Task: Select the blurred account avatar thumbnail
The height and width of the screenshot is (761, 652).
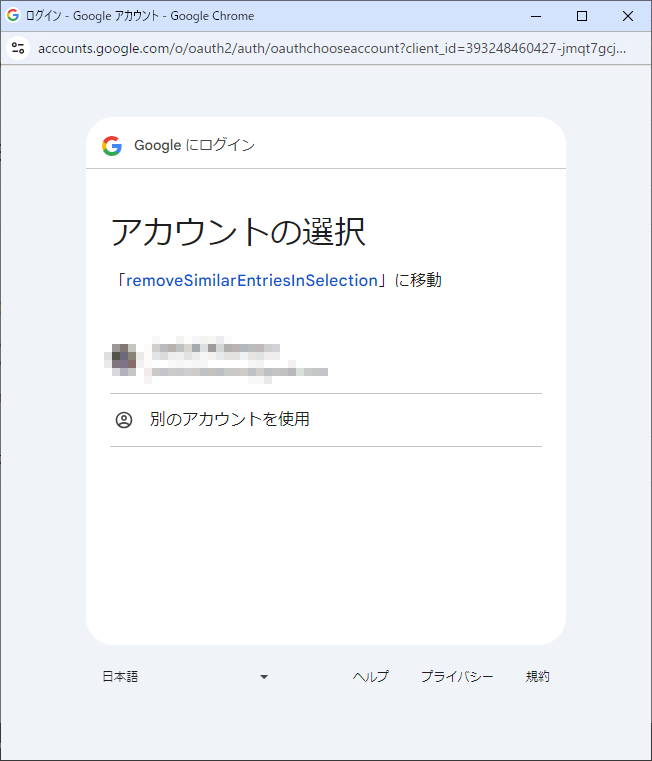Action: pyautogui.click(x=123, y=360)
